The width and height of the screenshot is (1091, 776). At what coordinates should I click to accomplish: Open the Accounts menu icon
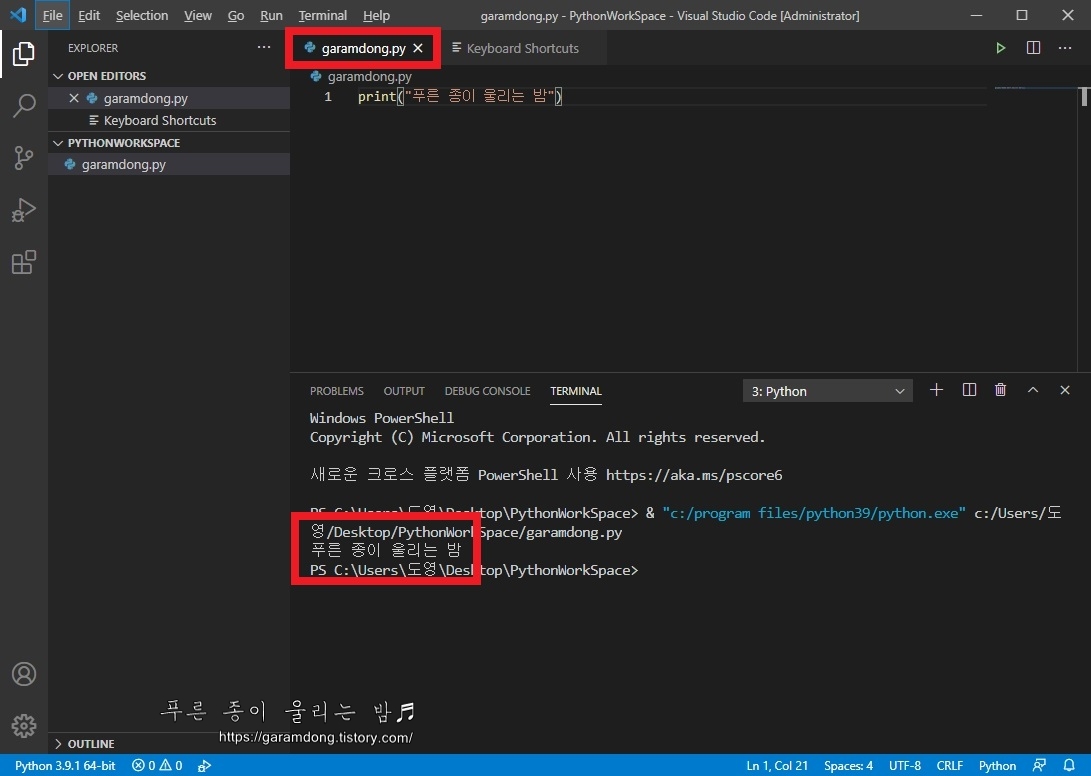pos(24,674)
